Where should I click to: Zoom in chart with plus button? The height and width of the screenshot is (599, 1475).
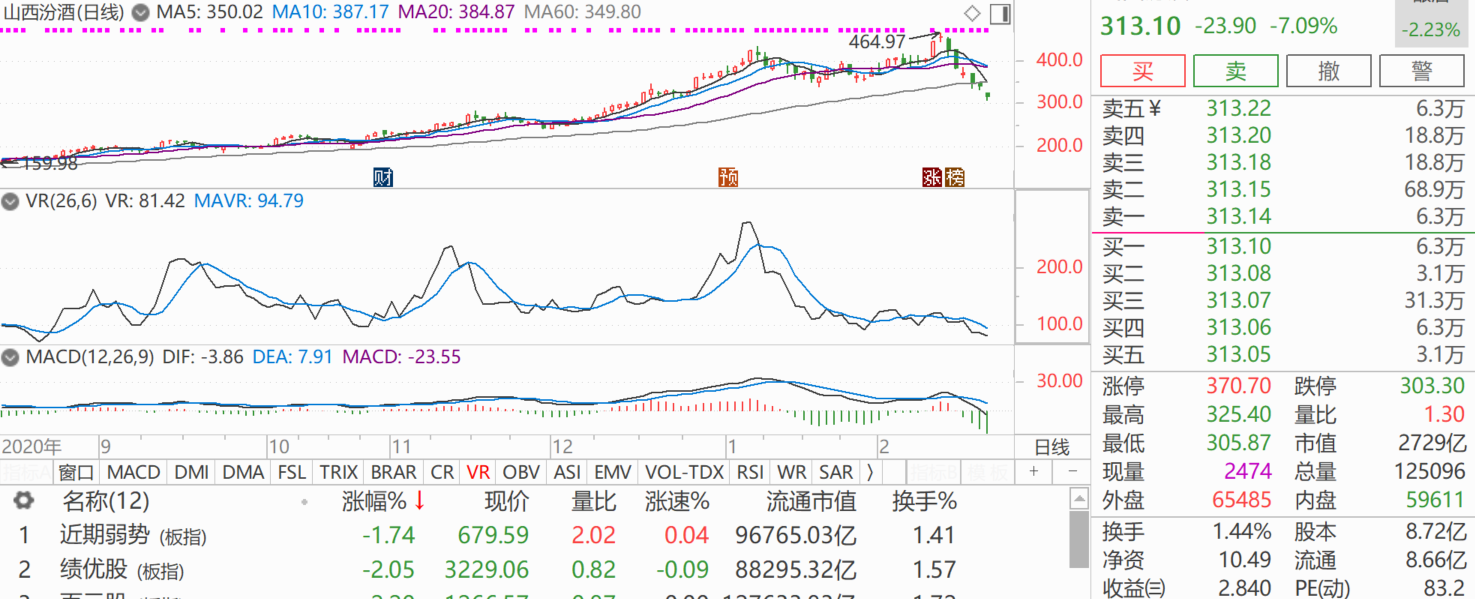[x=1034, y=472]
